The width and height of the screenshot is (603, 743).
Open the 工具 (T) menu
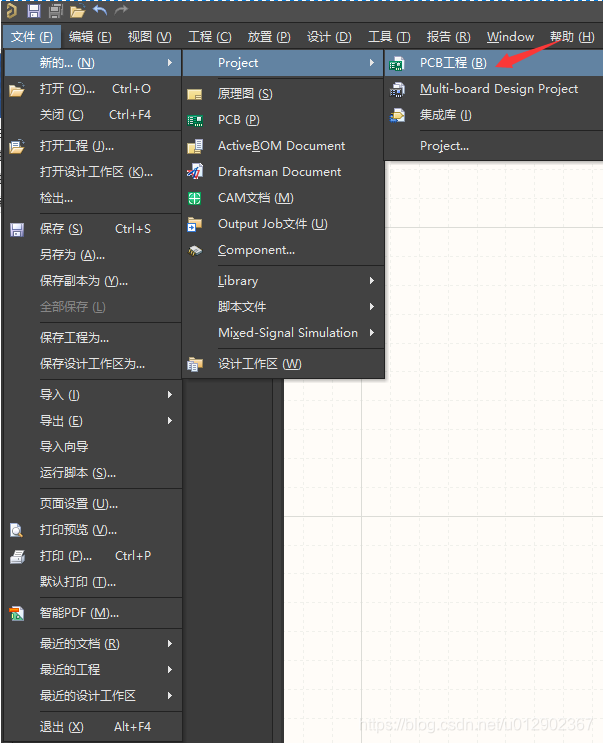tap(389, 36)
